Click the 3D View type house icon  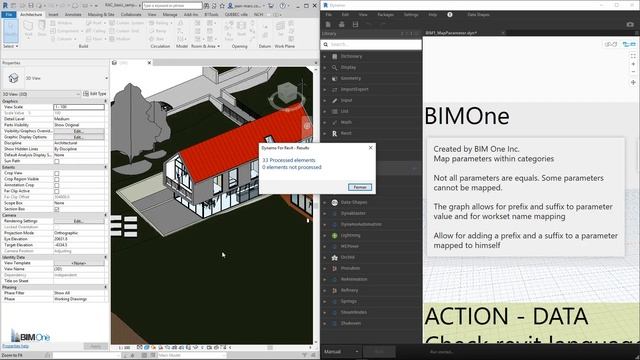point(13,78)
